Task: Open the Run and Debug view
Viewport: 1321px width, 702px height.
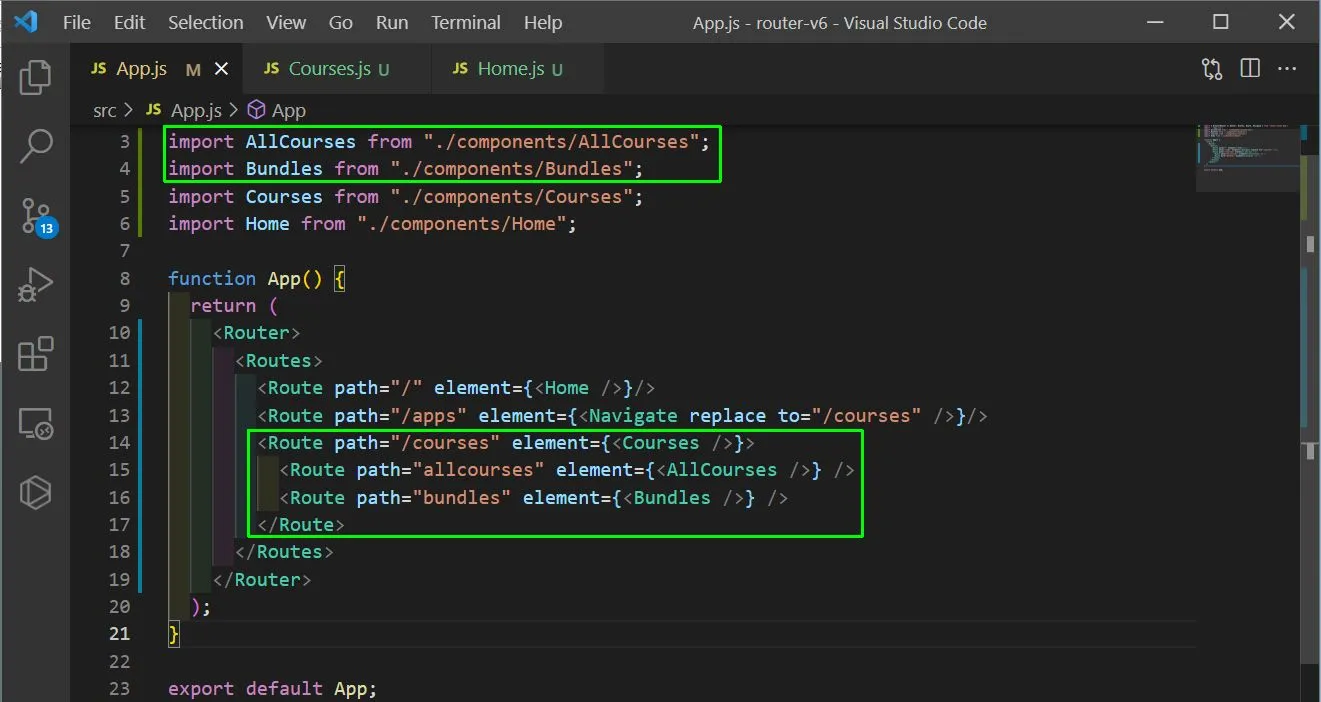Action: click(x=35, y=285)
